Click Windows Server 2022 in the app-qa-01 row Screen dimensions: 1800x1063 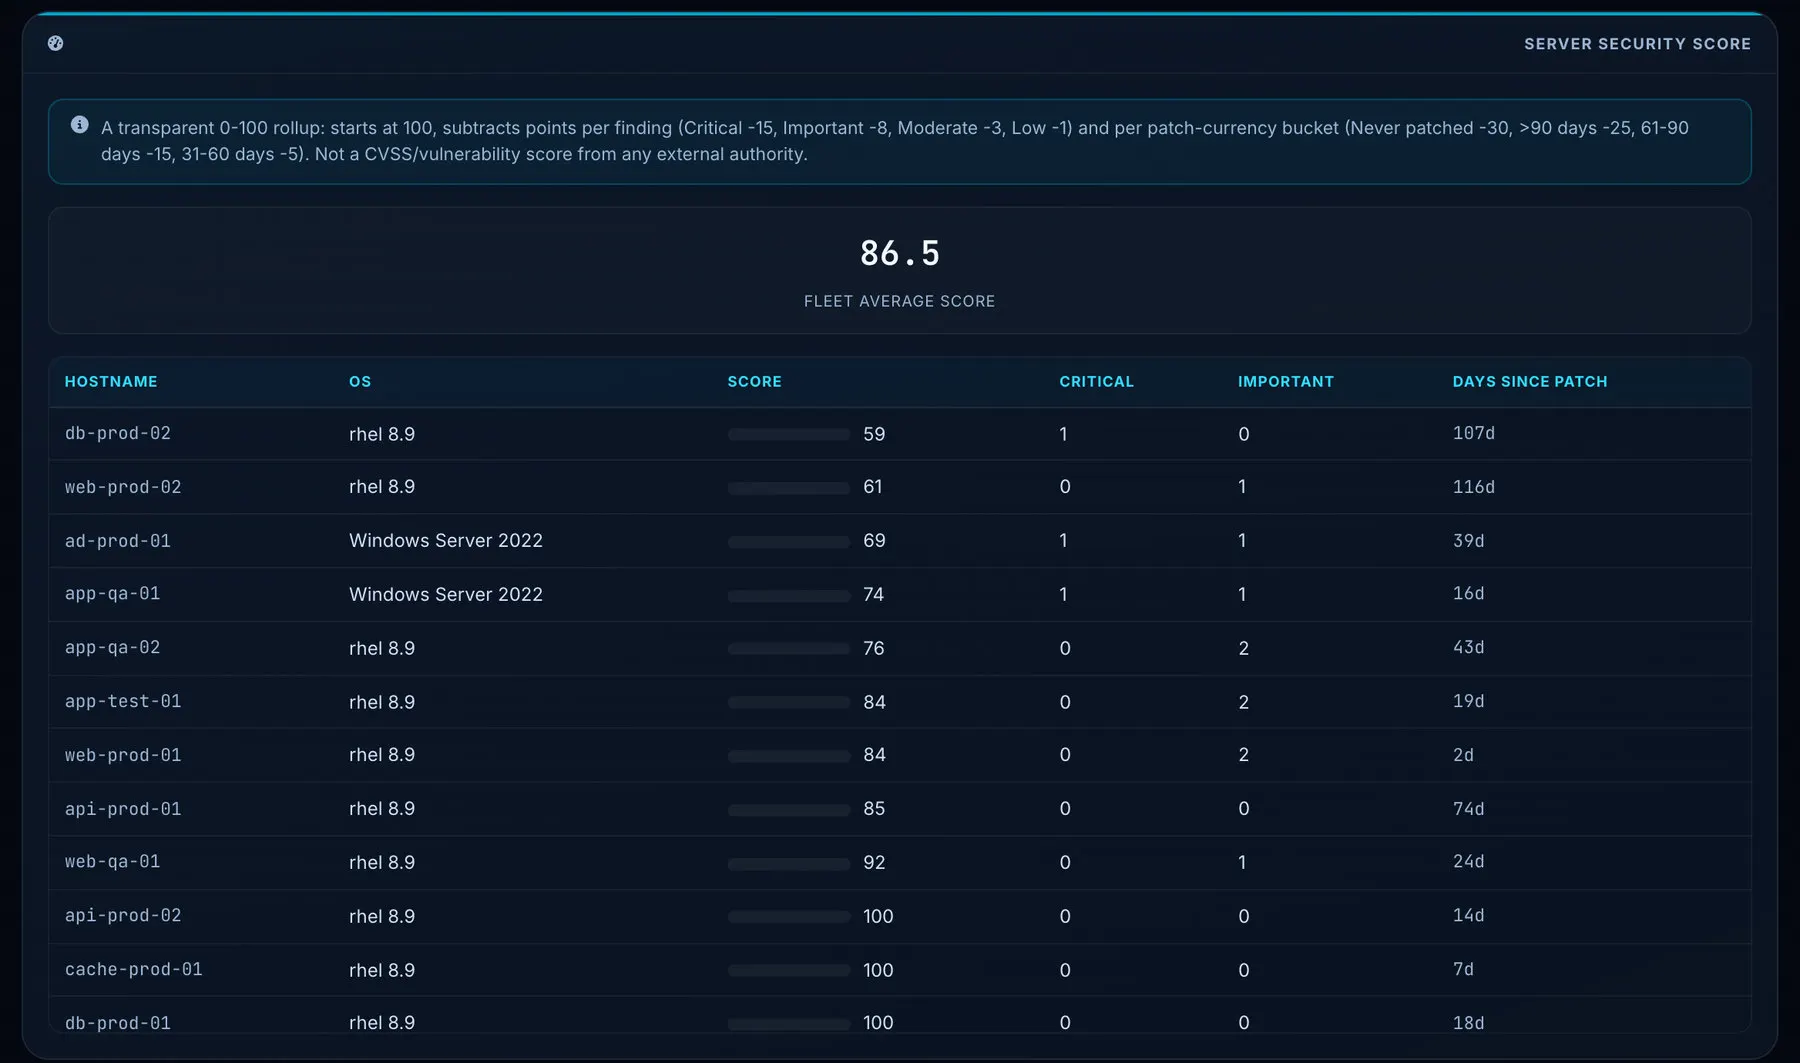(x=446, y=594)
